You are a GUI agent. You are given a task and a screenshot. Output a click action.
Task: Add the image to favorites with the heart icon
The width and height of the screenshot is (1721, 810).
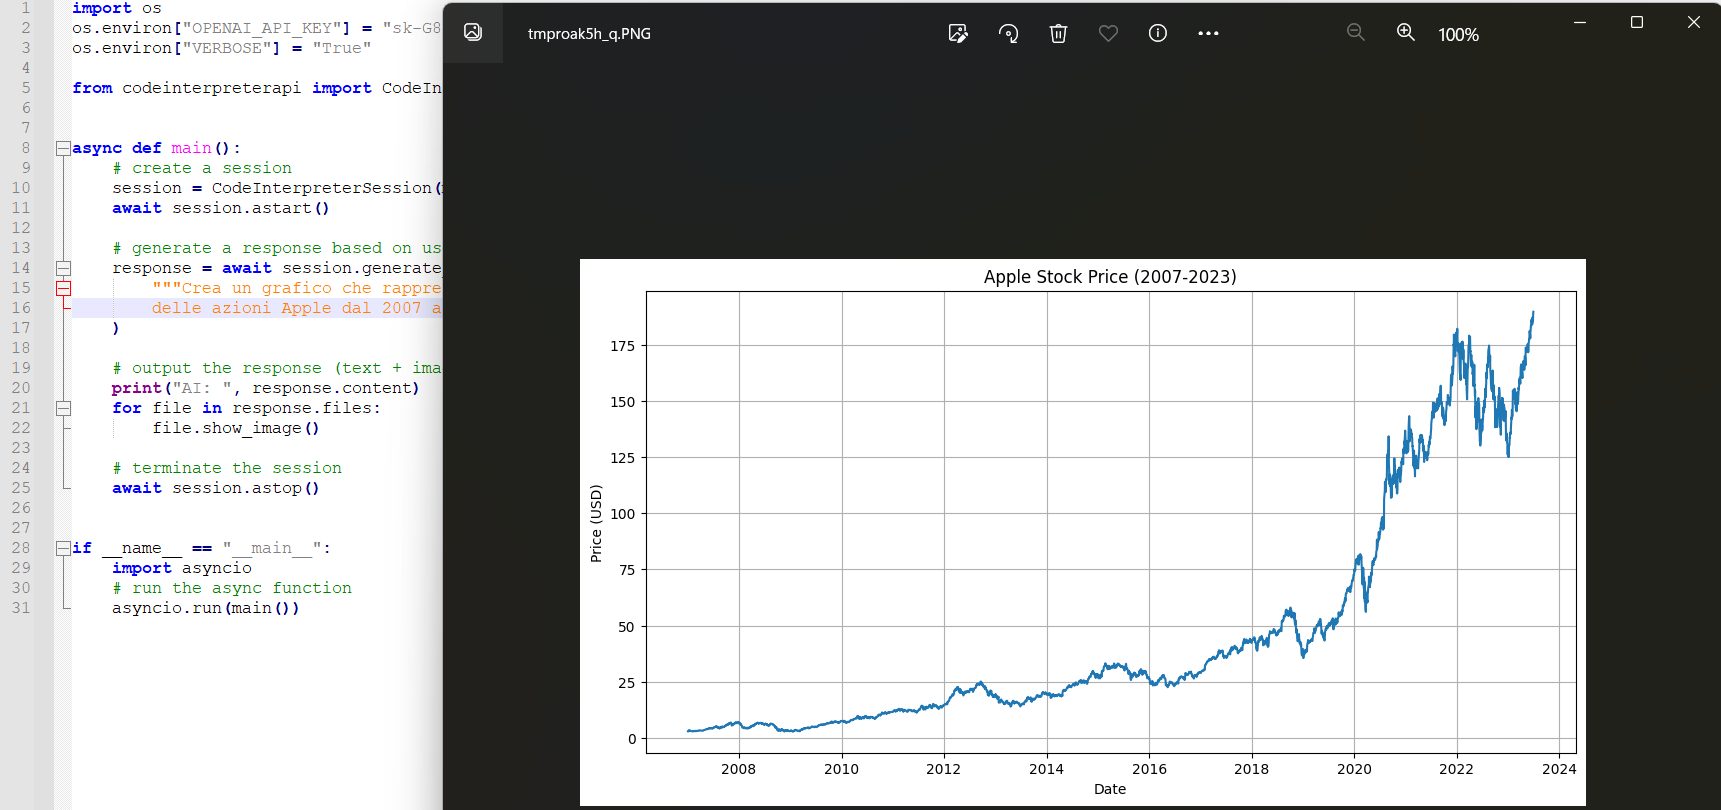(x=1108, y=33)
